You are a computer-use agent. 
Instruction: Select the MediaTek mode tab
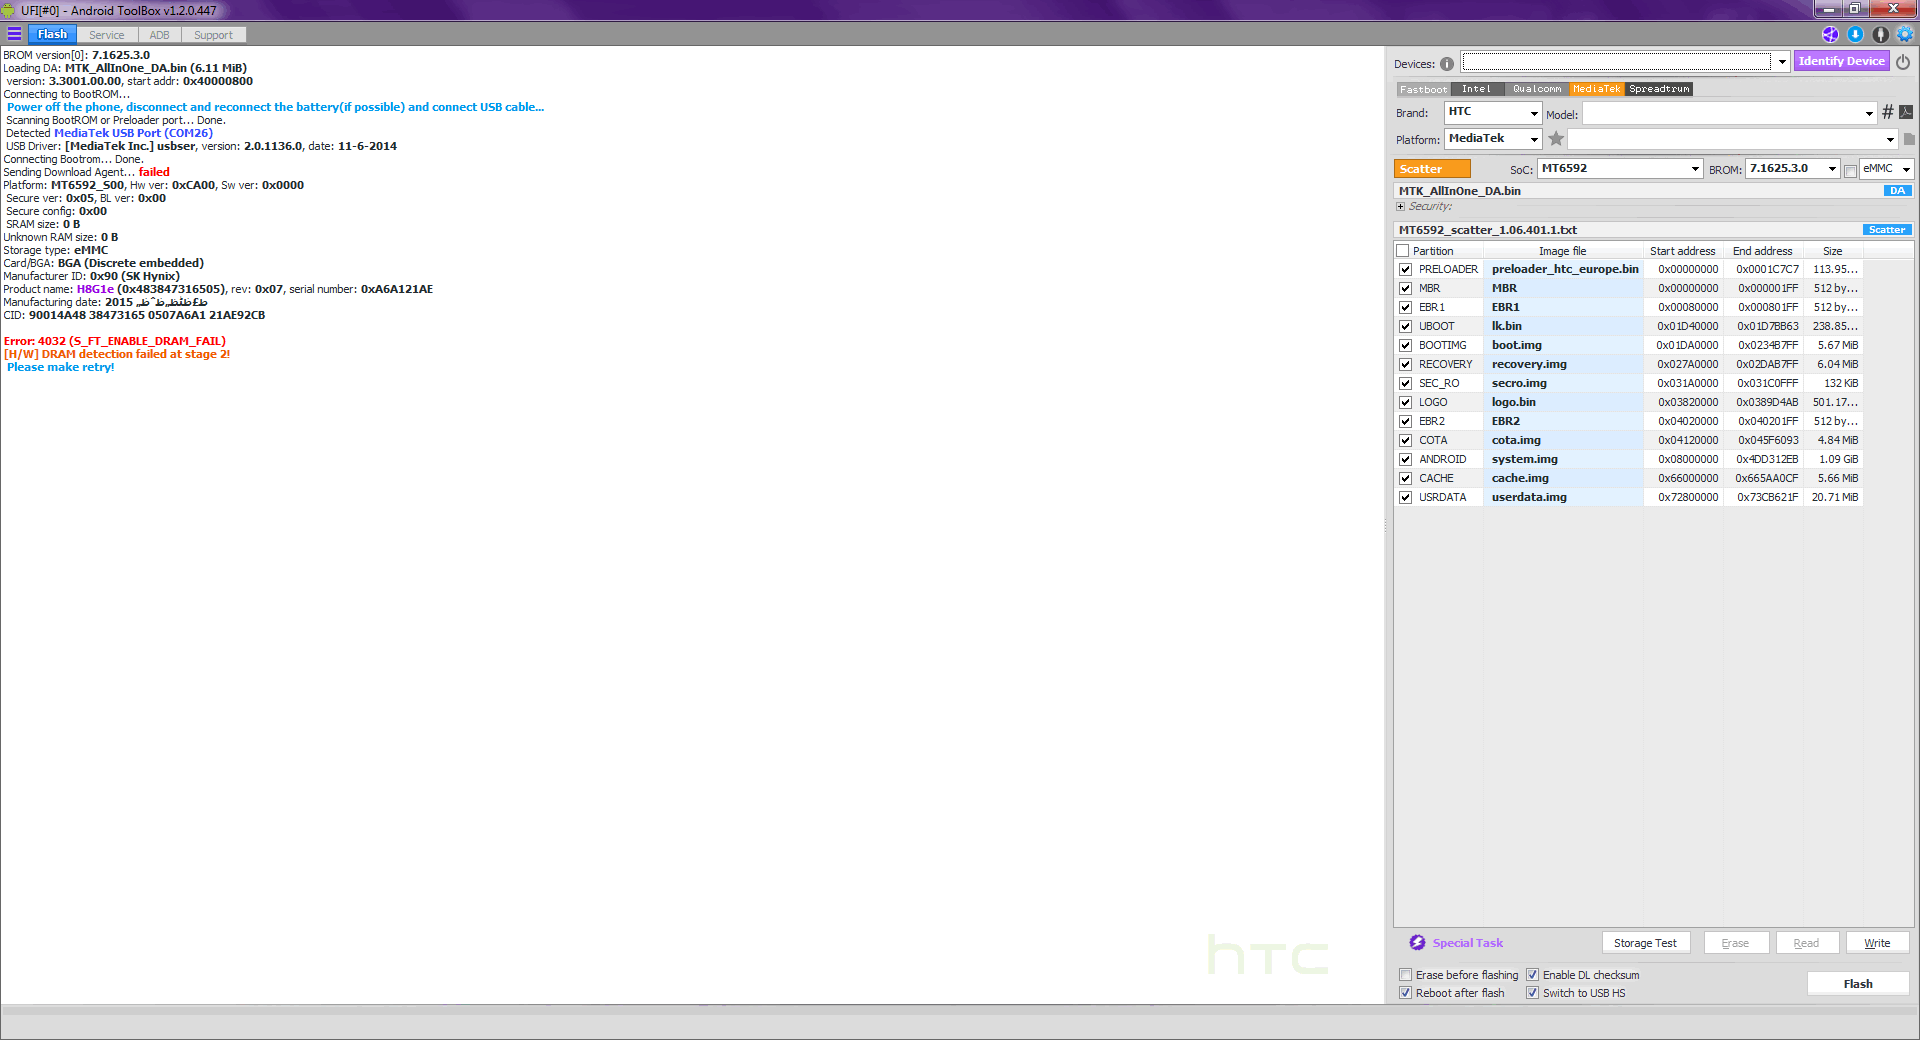click(1597, 89)
